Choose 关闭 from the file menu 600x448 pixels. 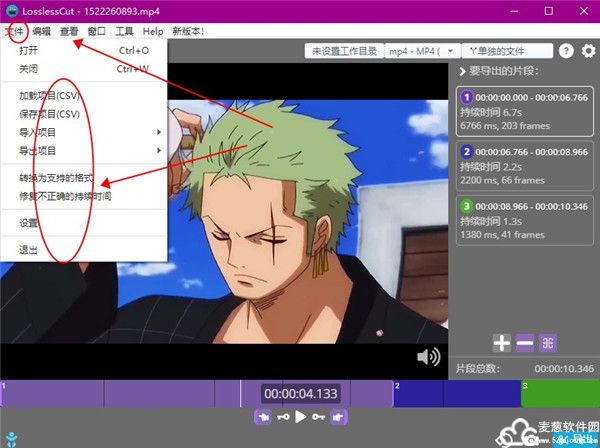(x=84, y=69)
